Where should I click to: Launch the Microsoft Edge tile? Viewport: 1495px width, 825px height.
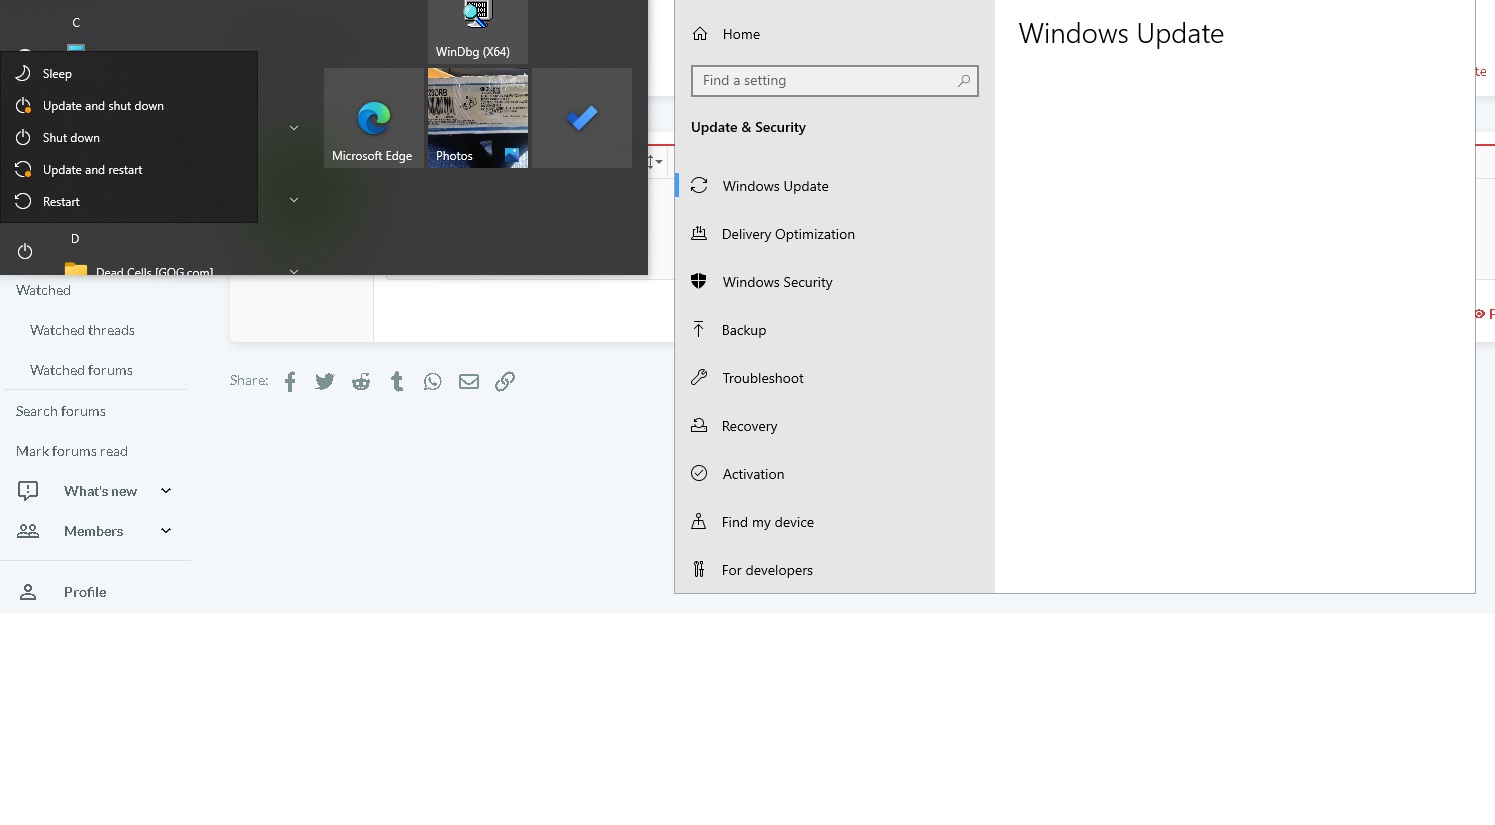point(374,118)
